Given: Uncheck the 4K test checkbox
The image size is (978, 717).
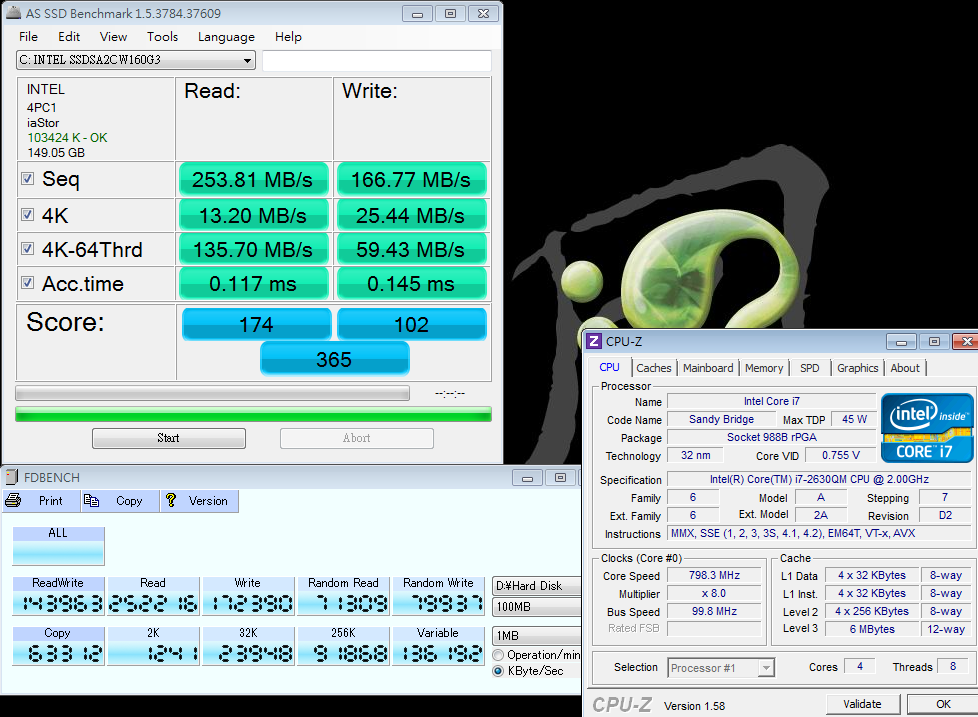Looking at the screenshot, I should [27, 214].
